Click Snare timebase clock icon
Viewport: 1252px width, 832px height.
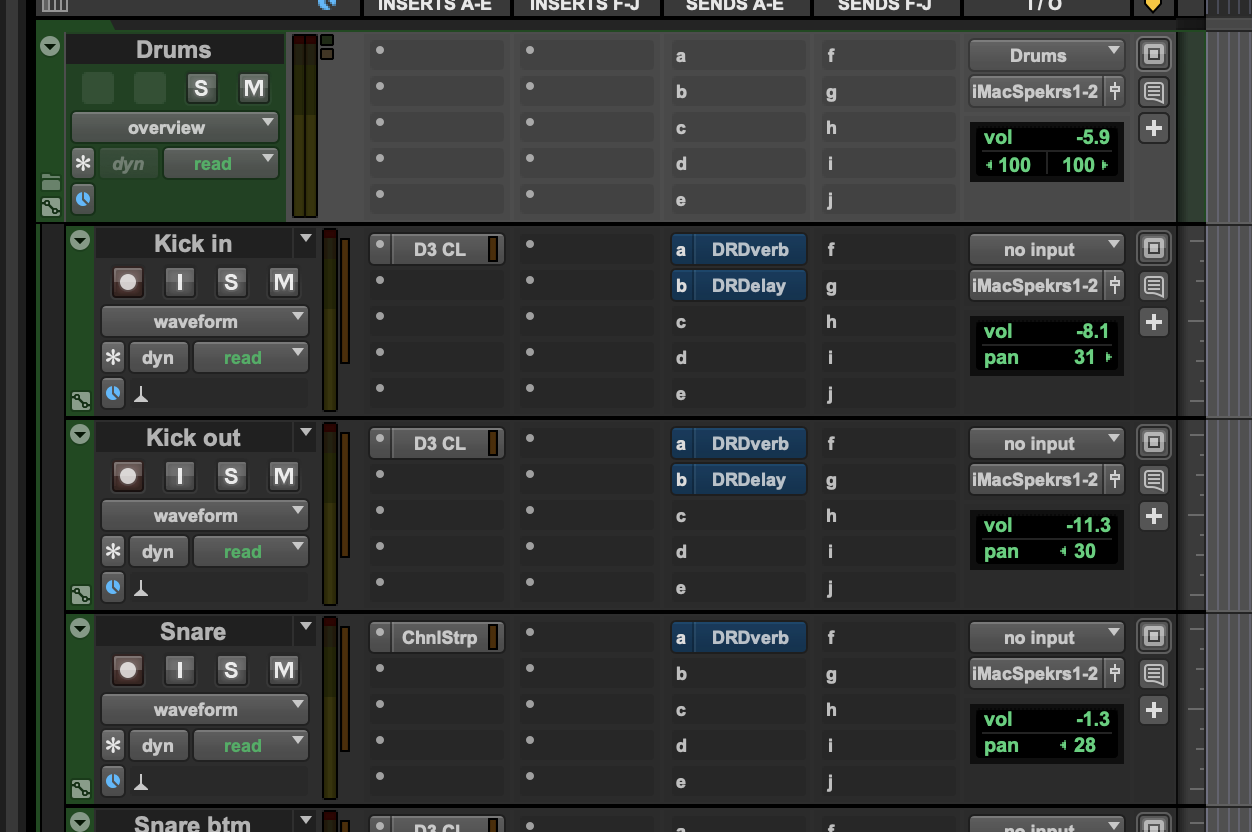[113, 782]
